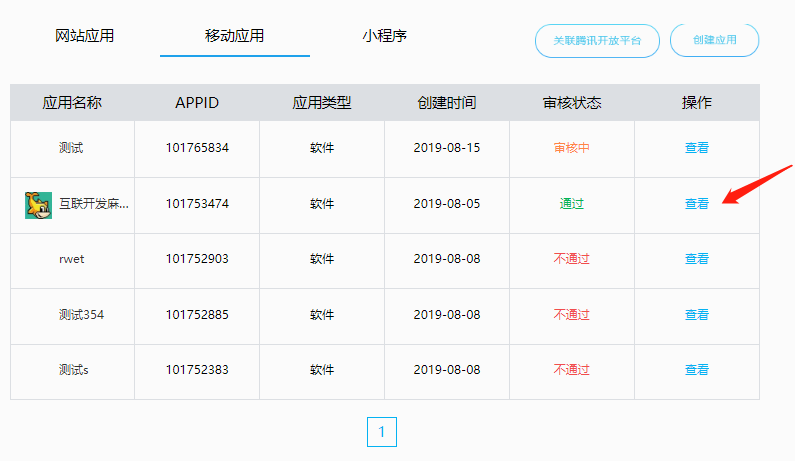
Task: View the 测试s app details link
Action: pyautogui.click(x=697, y=370)
